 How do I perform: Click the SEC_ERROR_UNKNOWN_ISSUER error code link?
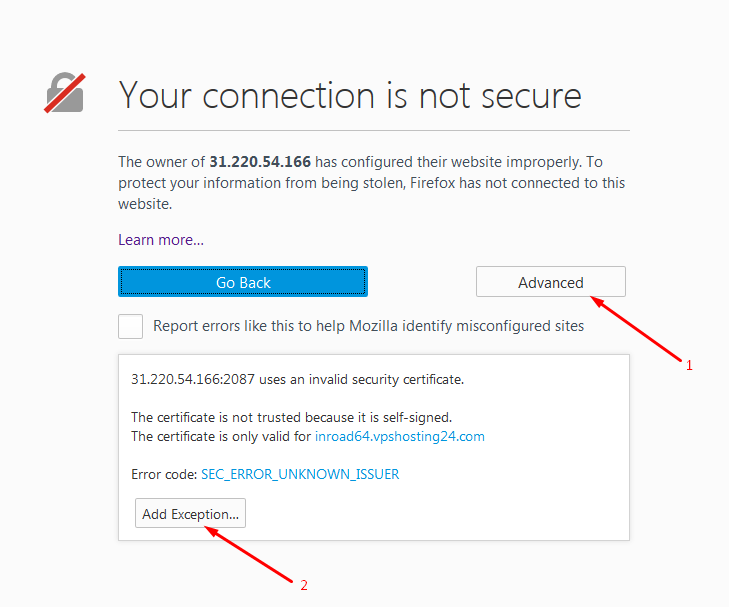[300, 474]
